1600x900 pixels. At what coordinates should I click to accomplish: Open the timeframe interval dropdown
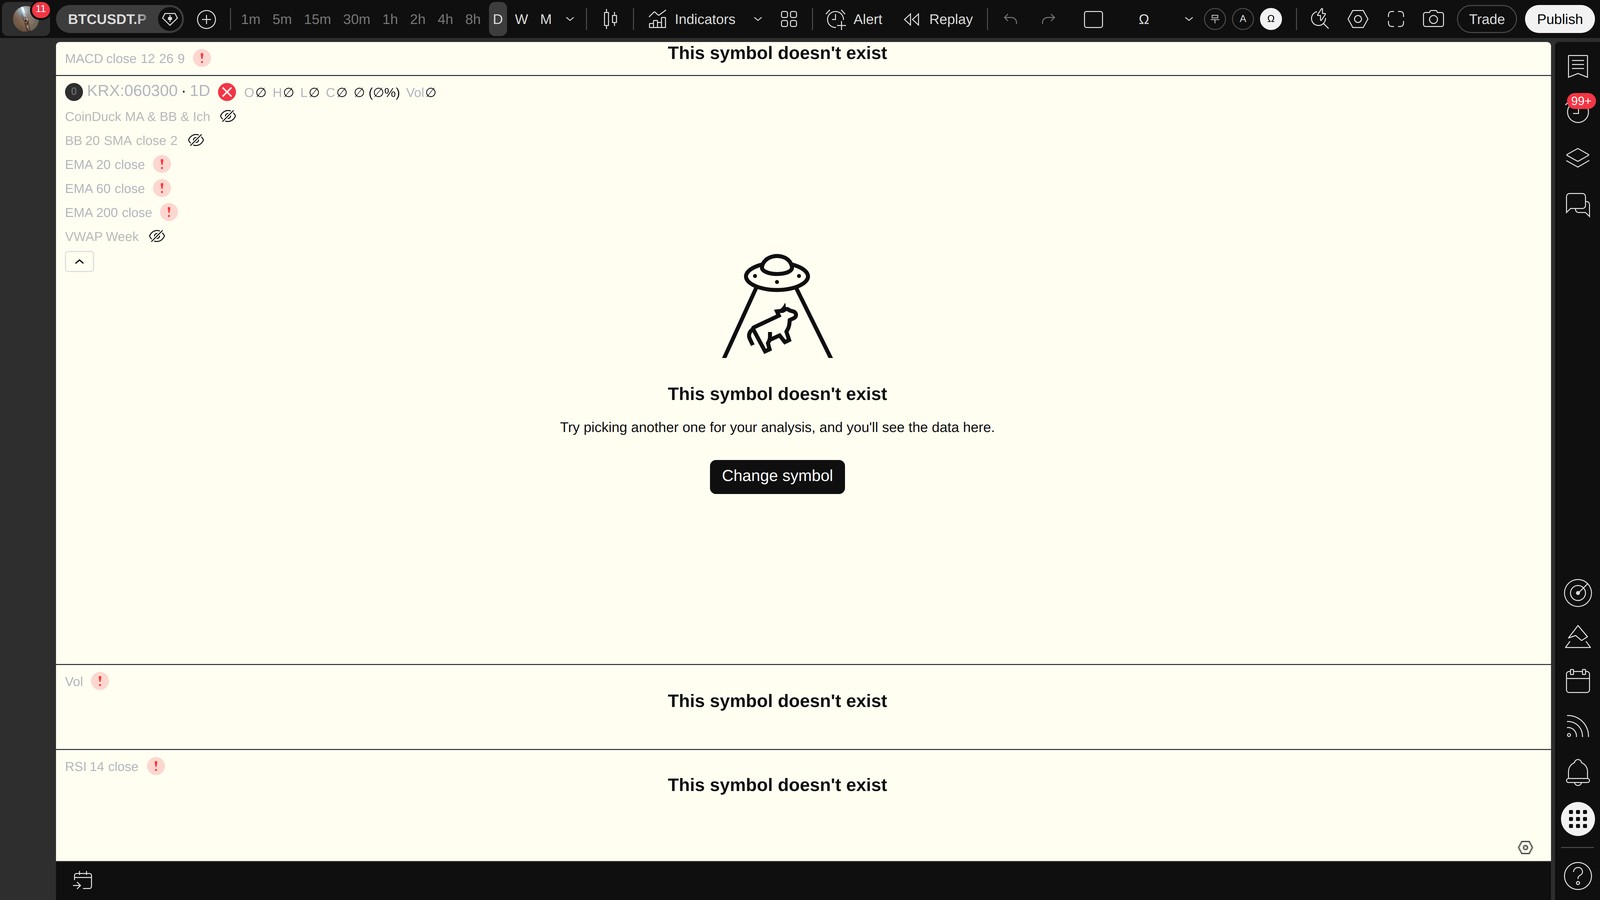tap(570, 19)
